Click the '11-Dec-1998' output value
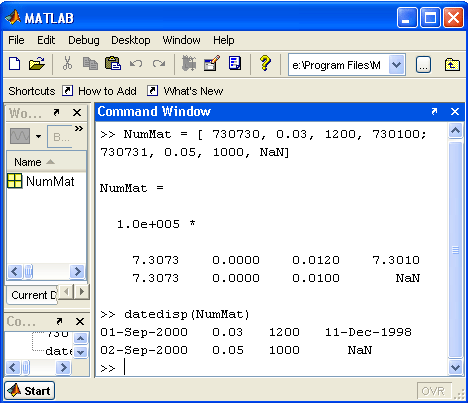Viewport: 468px width, 403px height. (368, 332)
